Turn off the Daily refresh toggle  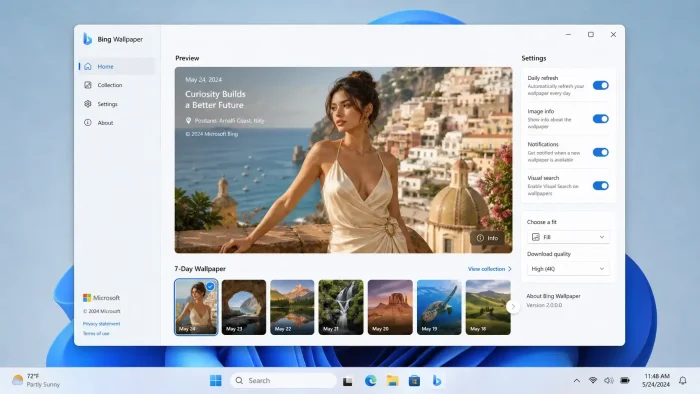click(x=600, y=85)
